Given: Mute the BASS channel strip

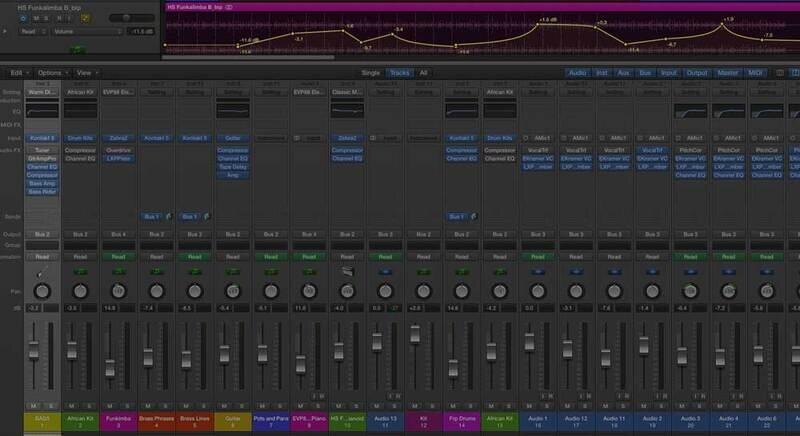Looking at the screenshot, I should click(34, 406).
